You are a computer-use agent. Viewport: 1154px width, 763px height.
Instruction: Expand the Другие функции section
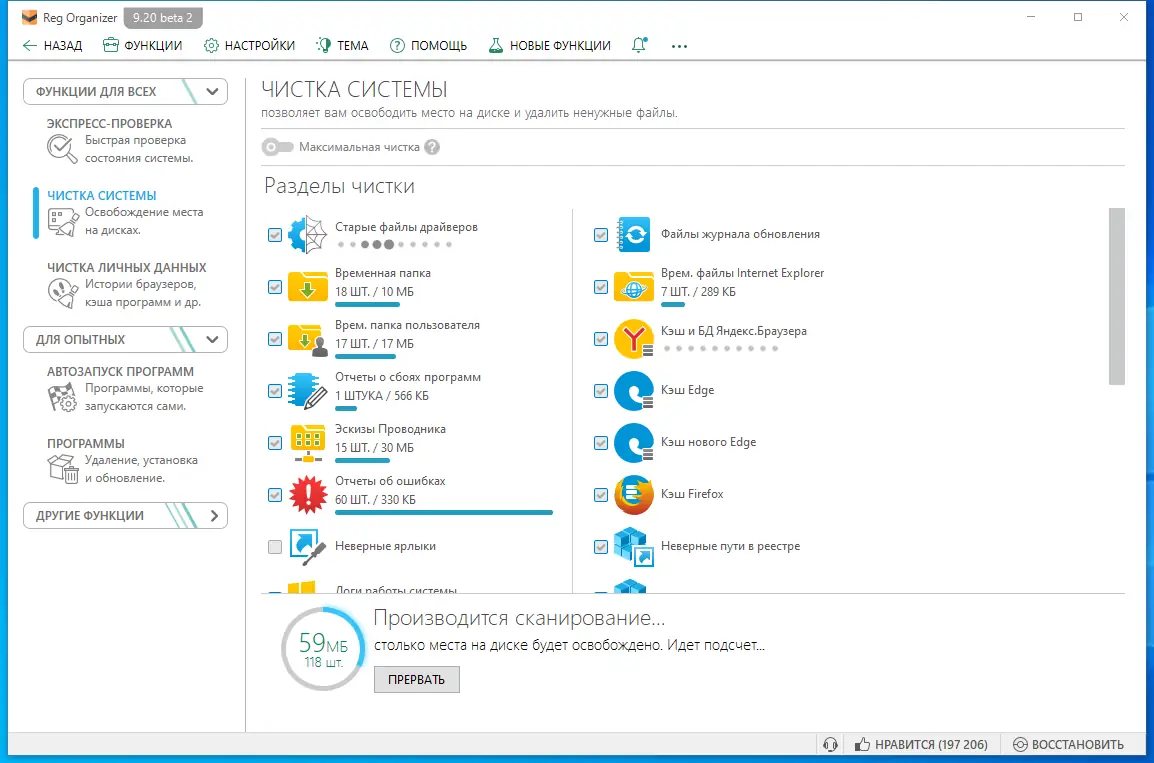(125, 515)
